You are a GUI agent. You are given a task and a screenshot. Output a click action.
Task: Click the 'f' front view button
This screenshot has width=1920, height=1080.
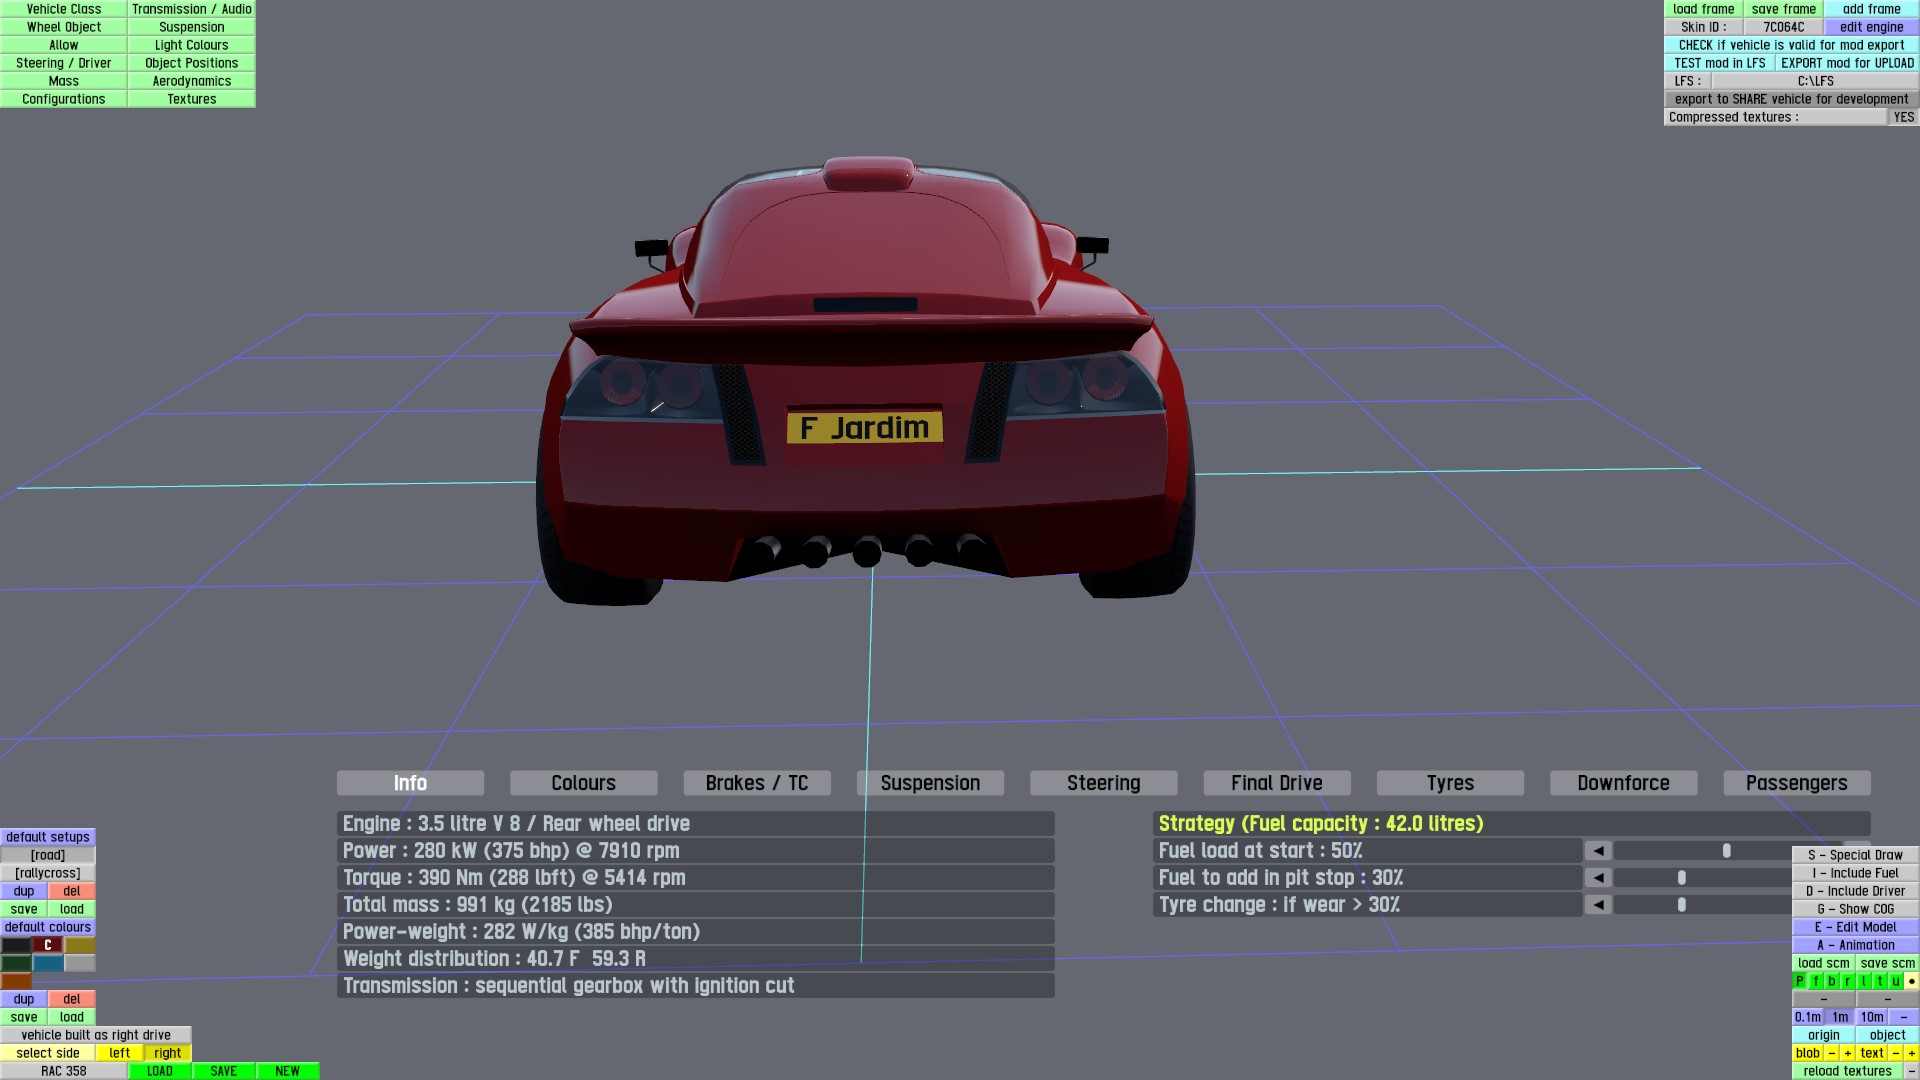[1816, 981]
